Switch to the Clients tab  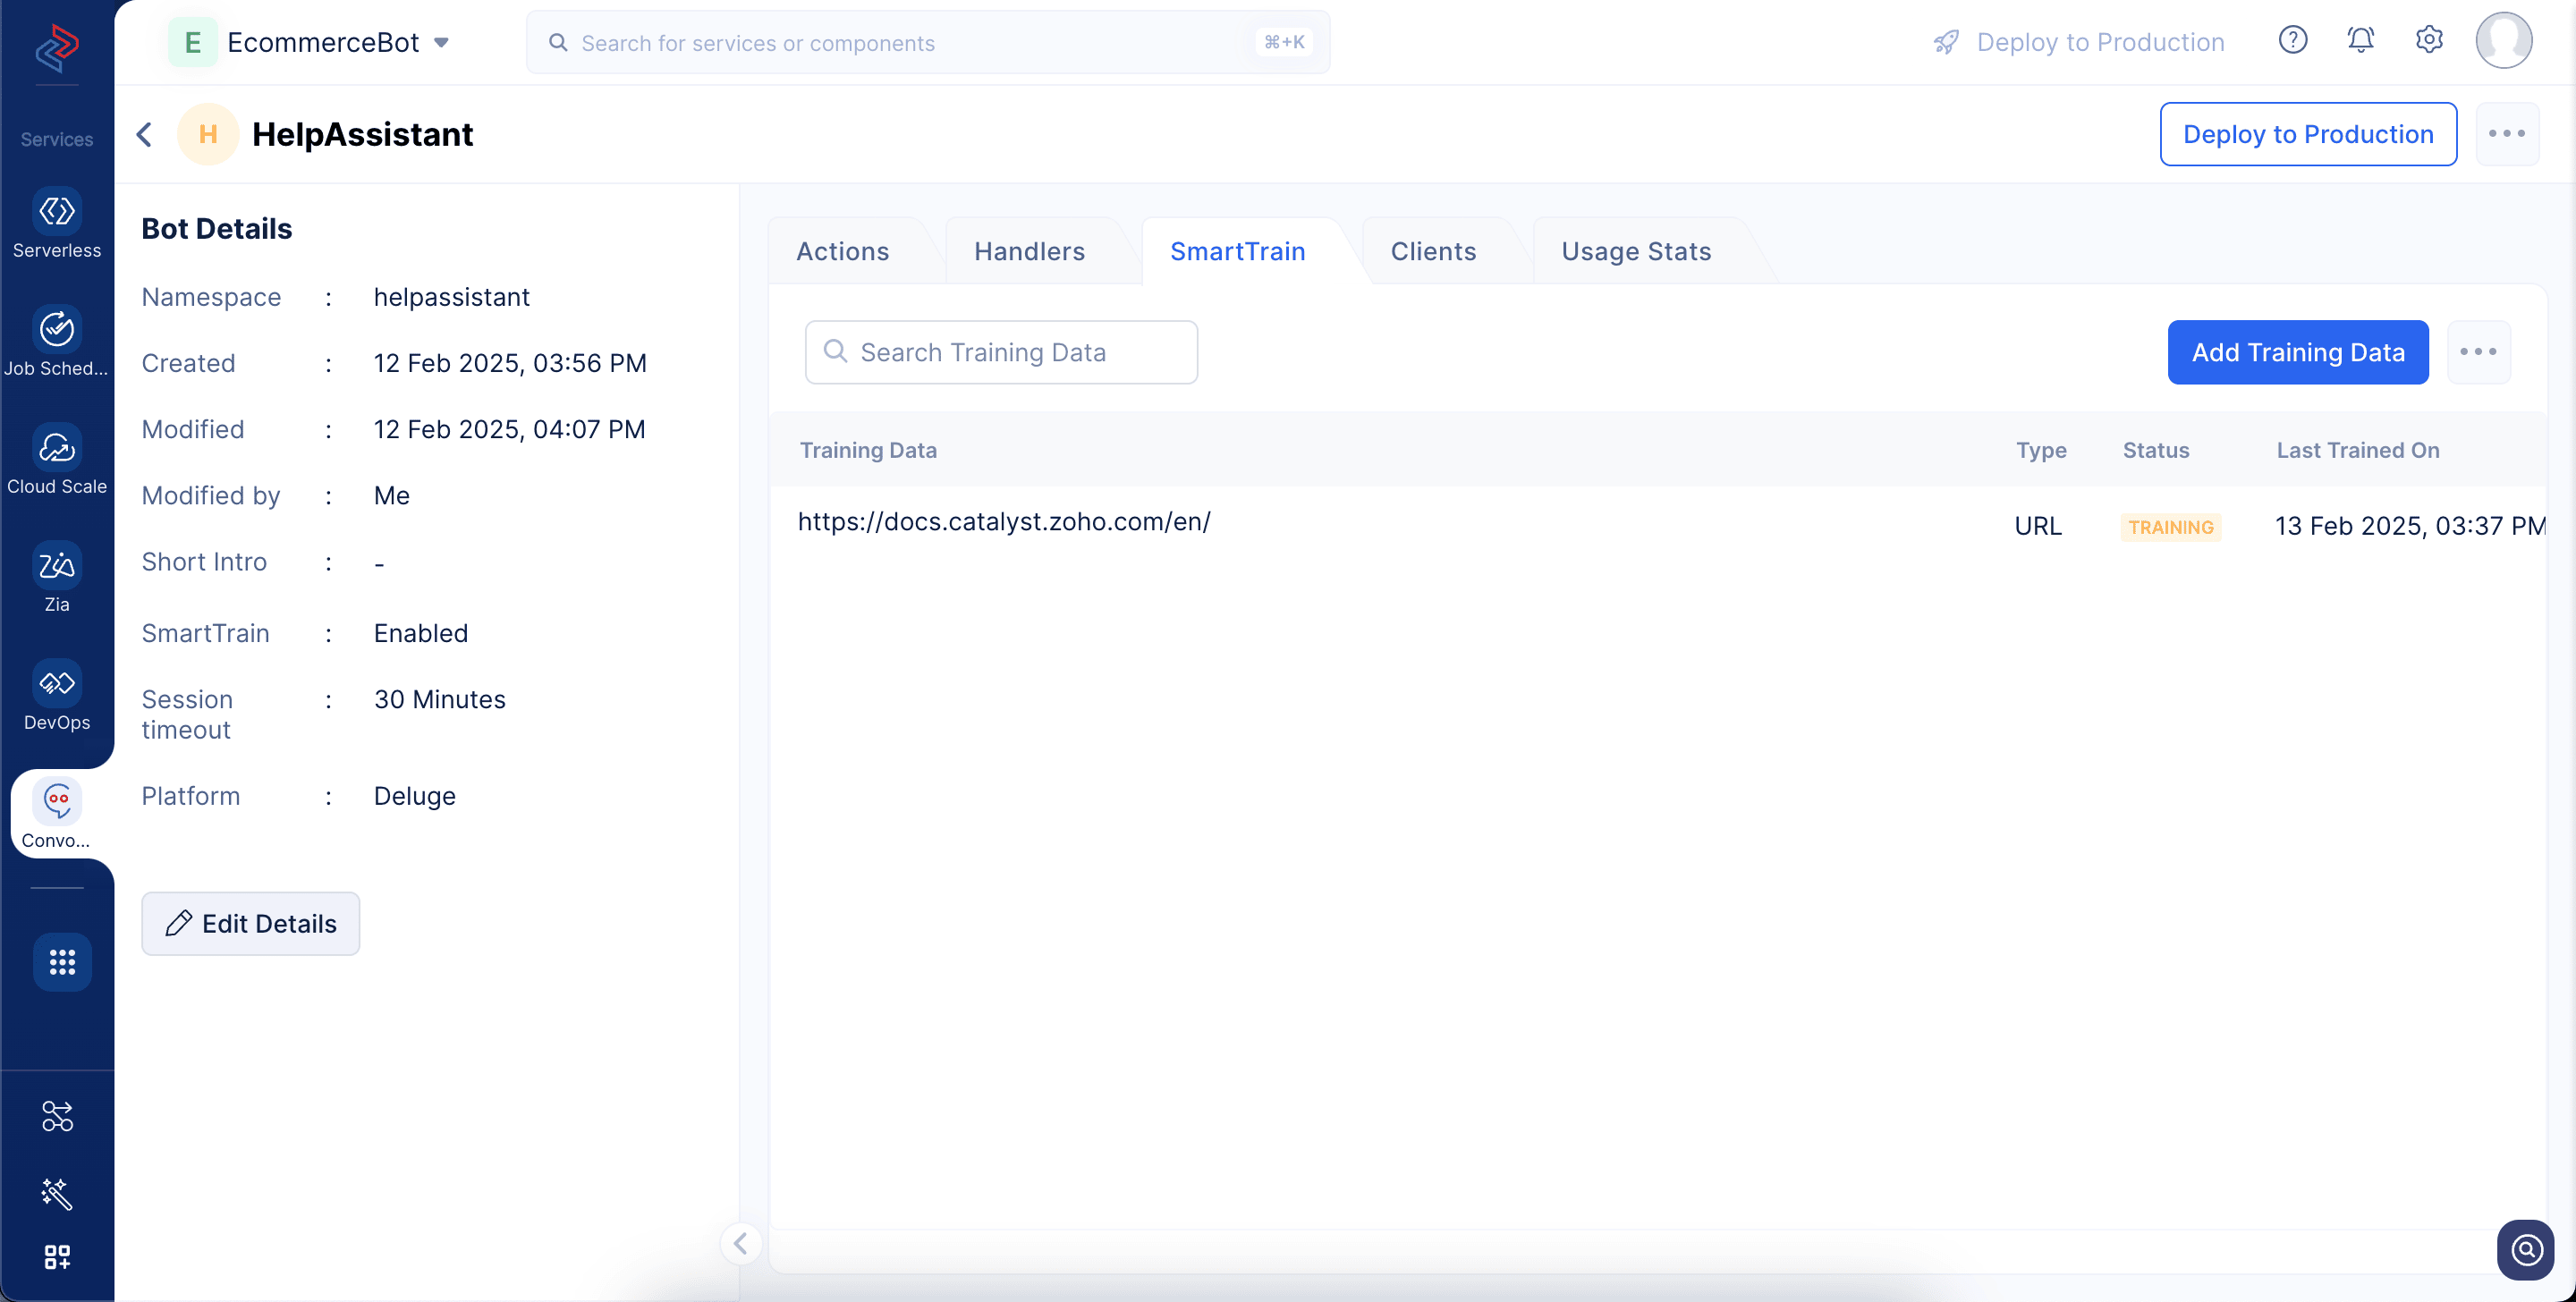click(x=1434, y=251)
